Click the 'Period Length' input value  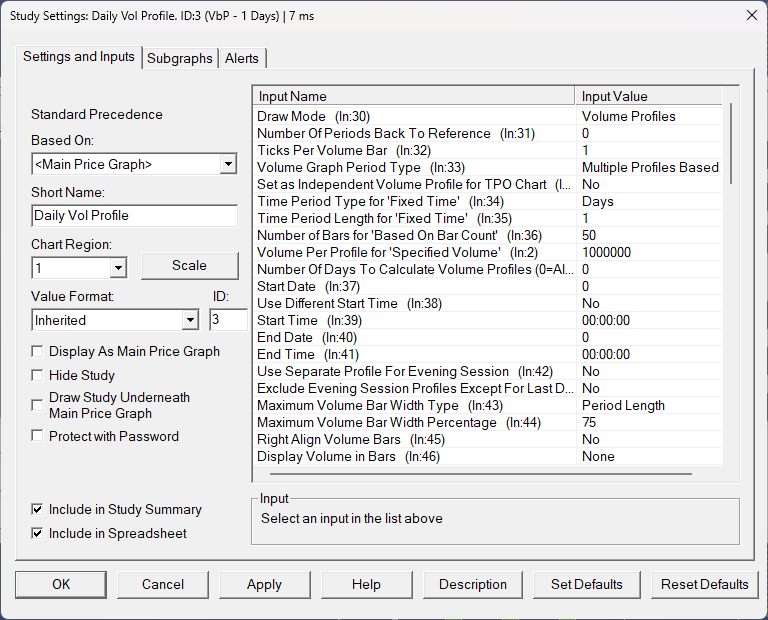pyautogui.click(x=623, y=405)
